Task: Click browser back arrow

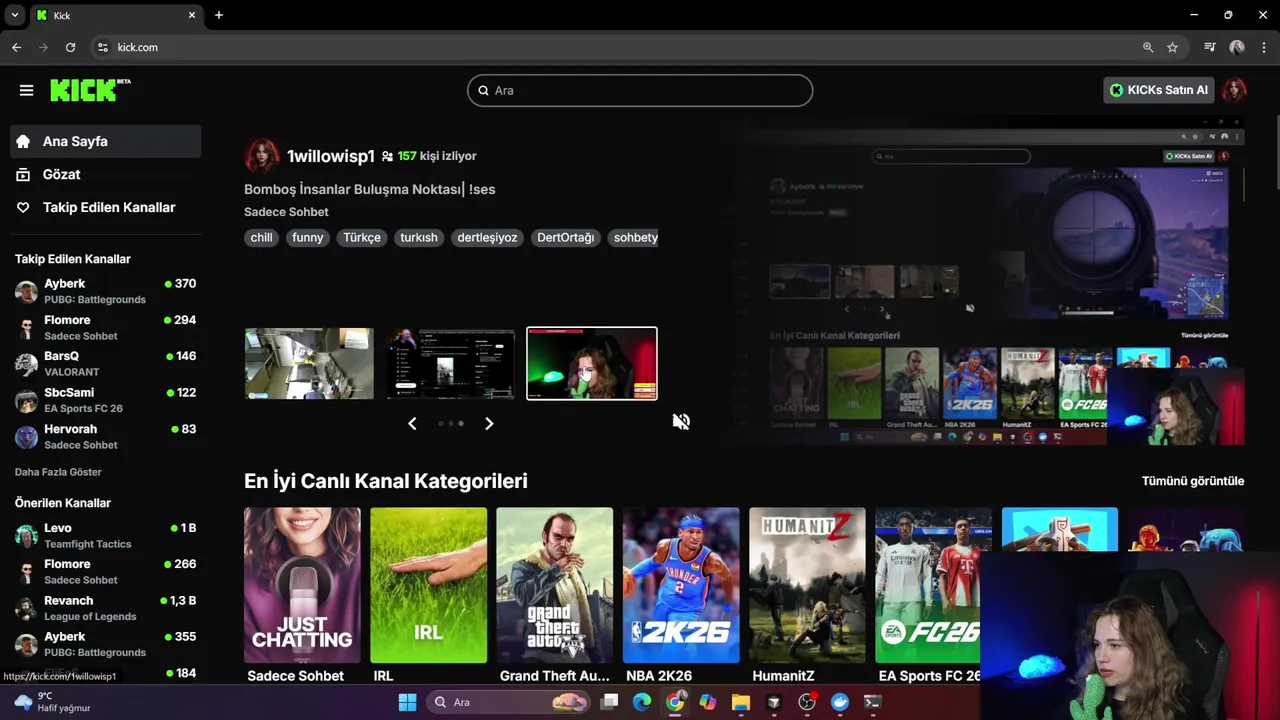Action: pyautogui.click(x=16, y=47)
